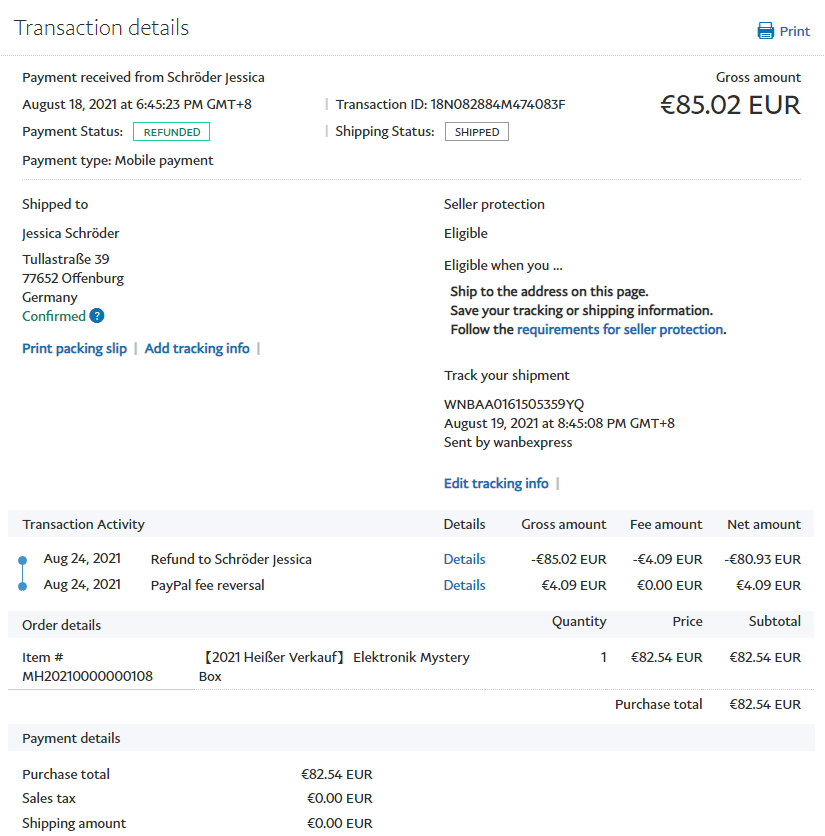Click the Transaction details page heading
Image resolution: width=825 pixels, height=836 pixels.
101,27
